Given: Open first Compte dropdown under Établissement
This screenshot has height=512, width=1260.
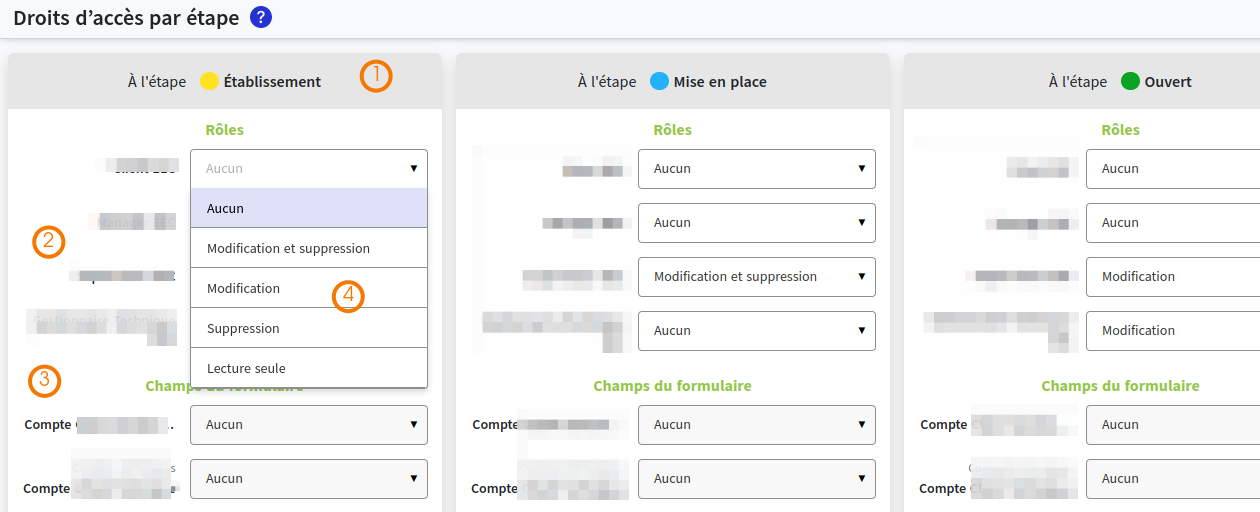Looking at the screenshot, I should [308, 425].
